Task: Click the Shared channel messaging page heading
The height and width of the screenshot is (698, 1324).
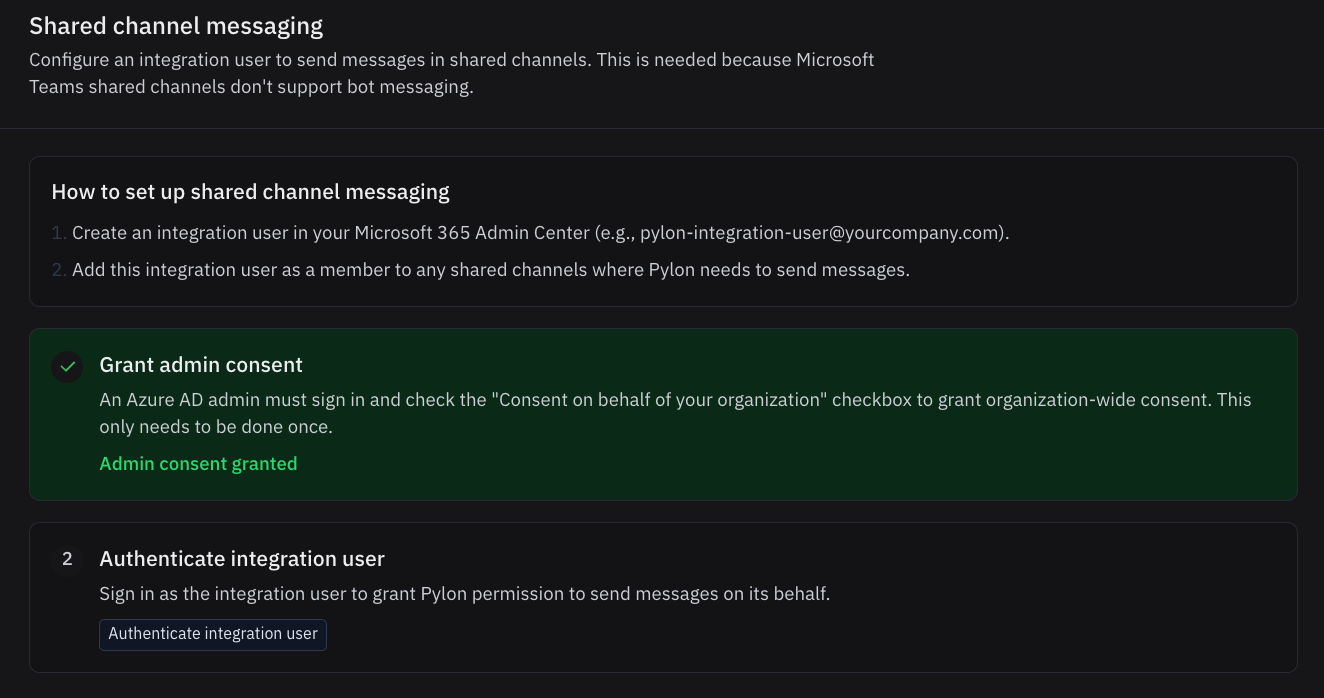Action: tap(176, 26)
